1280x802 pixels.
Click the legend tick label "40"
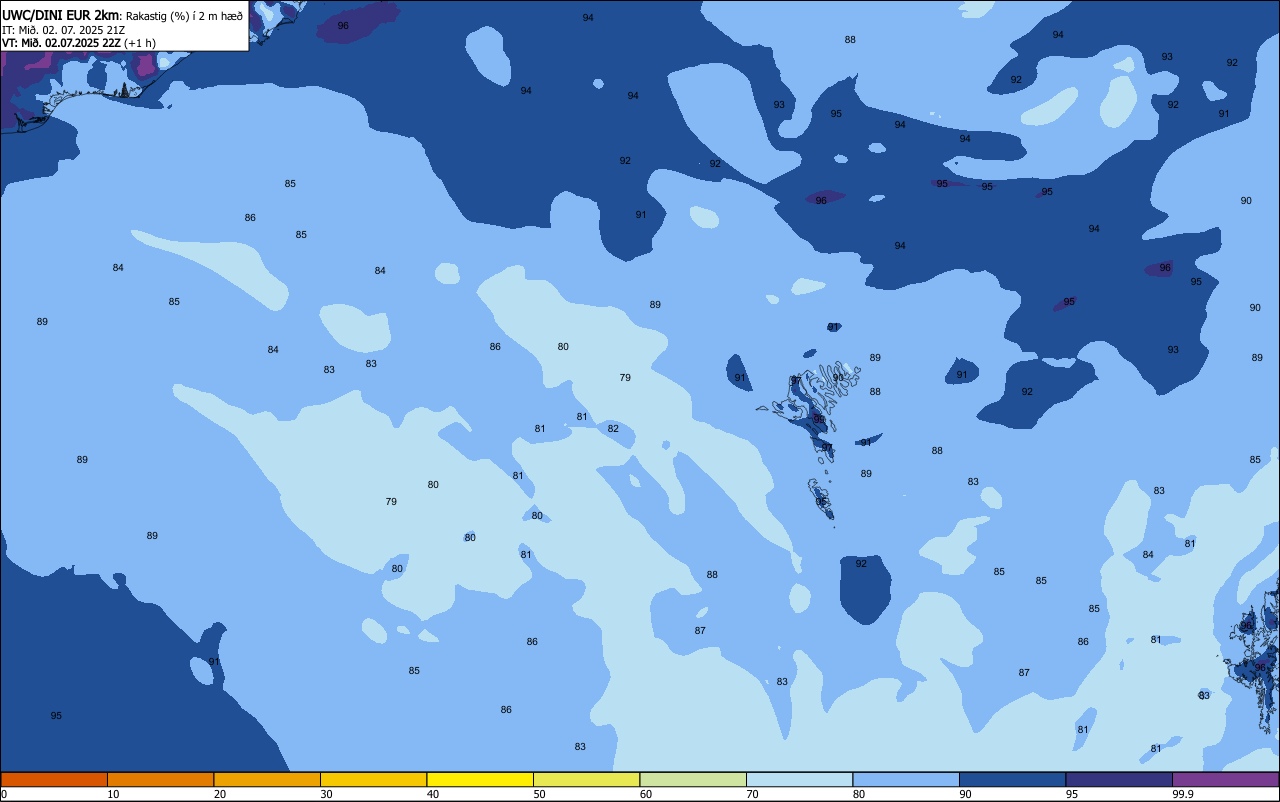433,794
